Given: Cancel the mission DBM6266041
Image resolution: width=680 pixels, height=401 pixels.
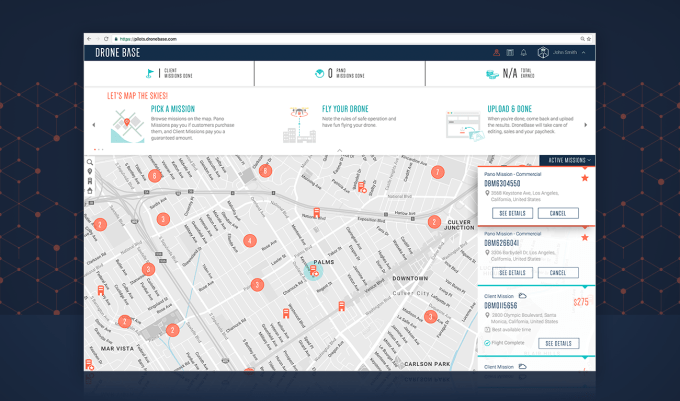Looking at the screenshot, I should (x=558, y=273).
